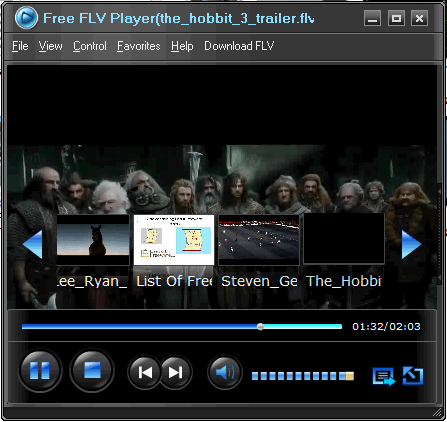The height and width of the screenshot is (422, 447).
Task: Skip to the previous track
Action: [x=145, y=372]
